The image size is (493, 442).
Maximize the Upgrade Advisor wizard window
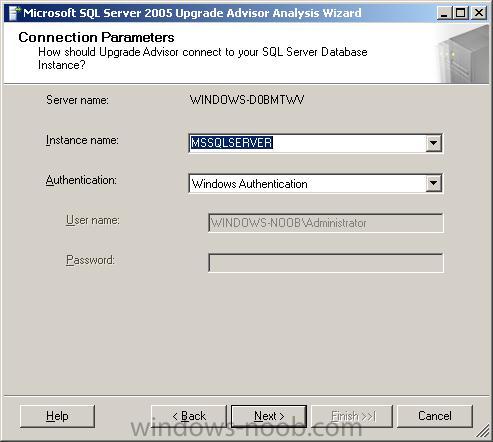tap(461, 13)
